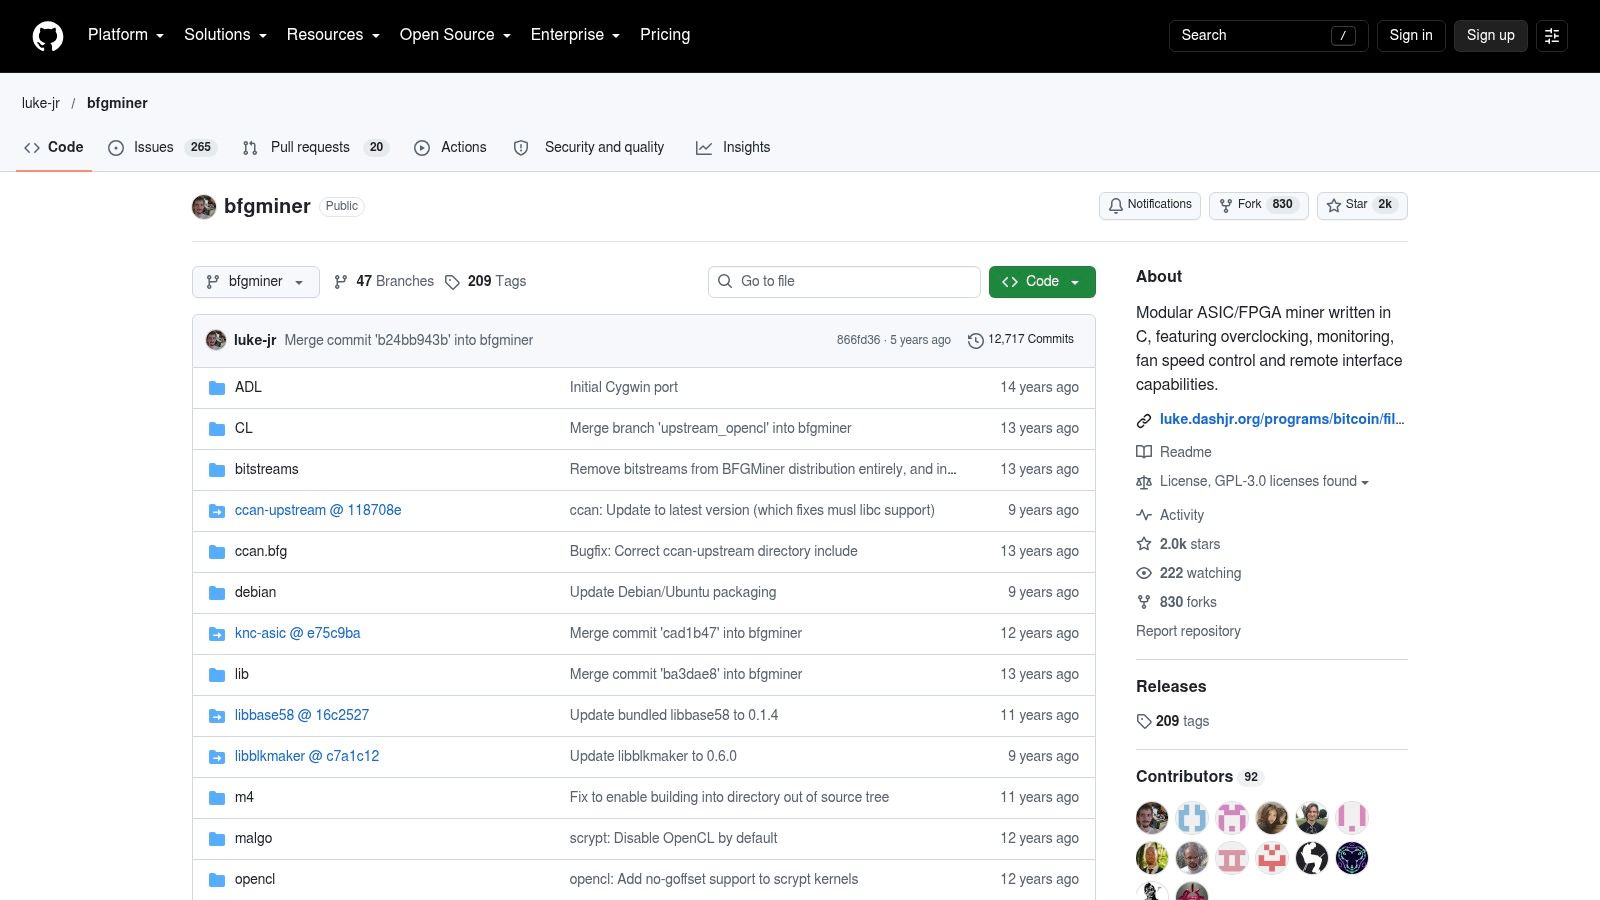Open commit history clock icon

tap(976, 341)
